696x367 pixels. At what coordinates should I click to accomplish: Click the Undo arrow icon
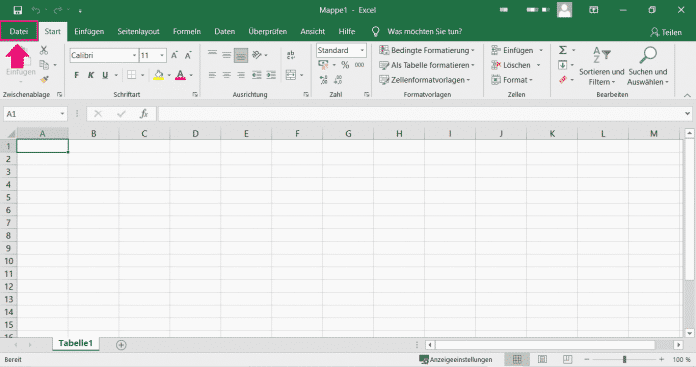36,10
